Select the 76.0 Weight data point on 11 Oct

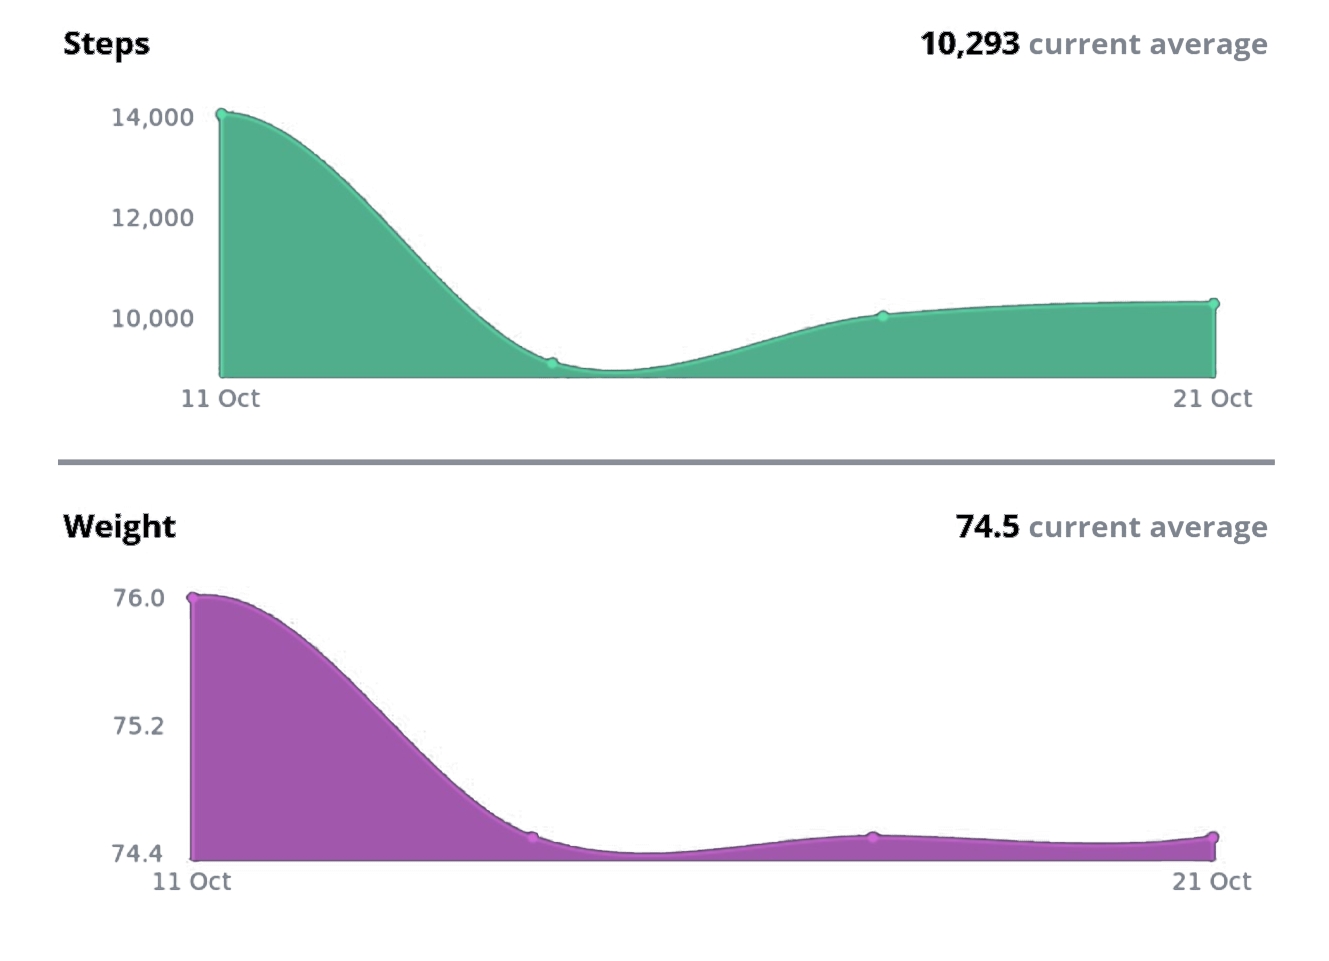(x=193, y=598)
